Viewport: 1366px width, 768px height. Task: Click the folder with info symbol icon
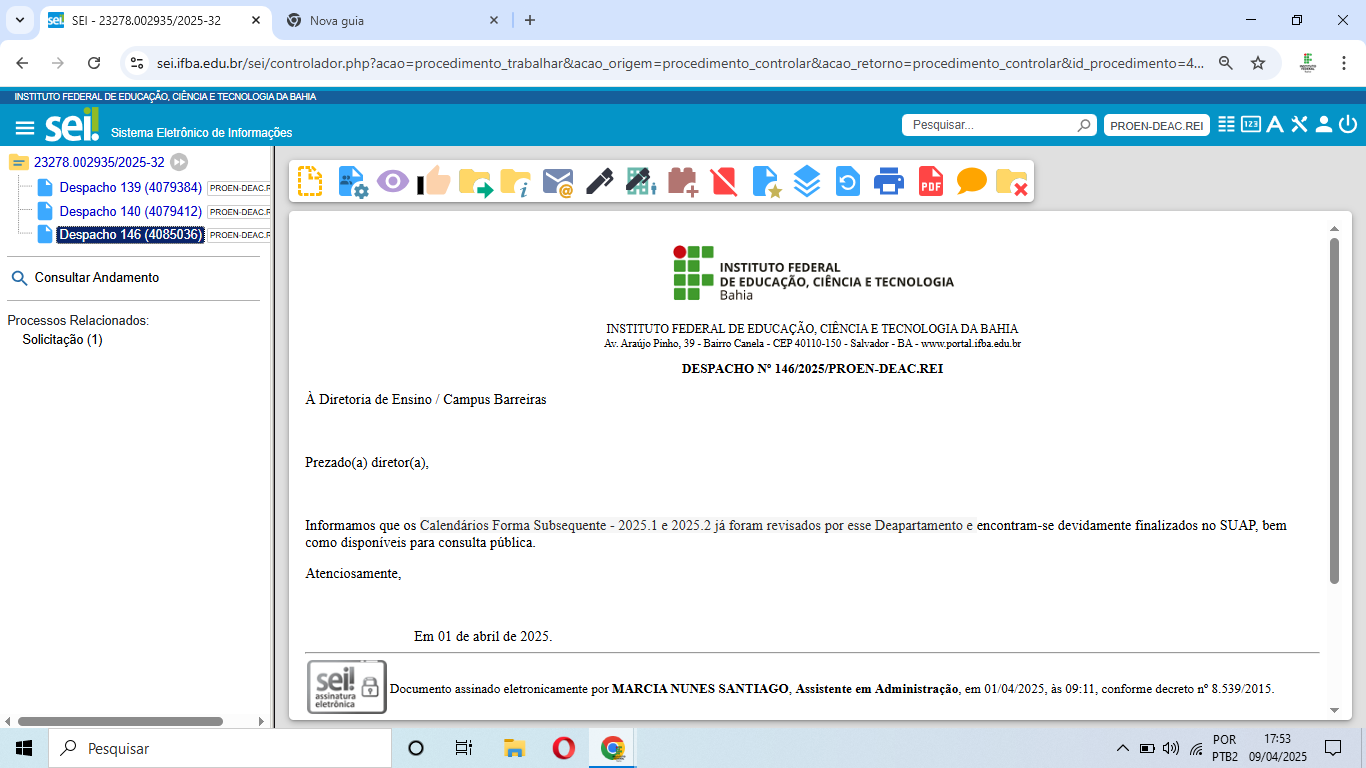coord(516,182)
